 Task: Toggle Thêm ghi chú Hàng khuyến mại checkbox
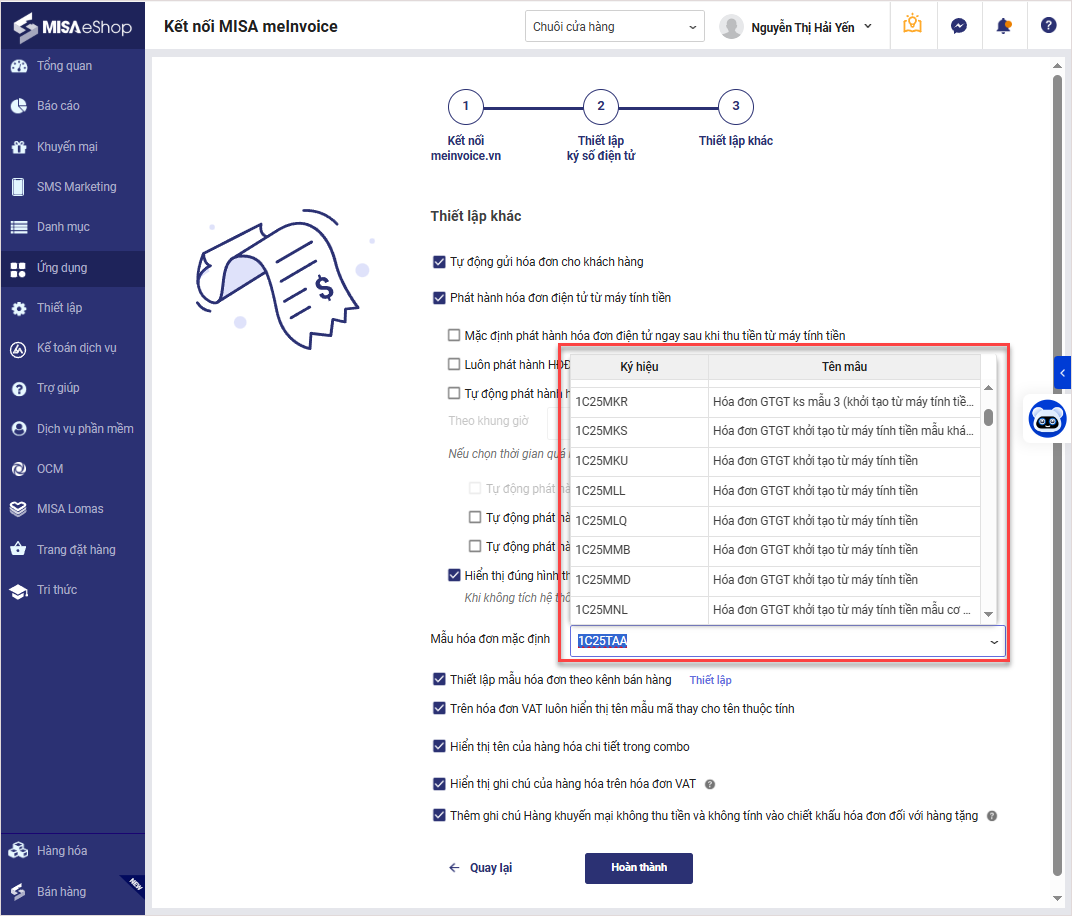coord(439,815)
